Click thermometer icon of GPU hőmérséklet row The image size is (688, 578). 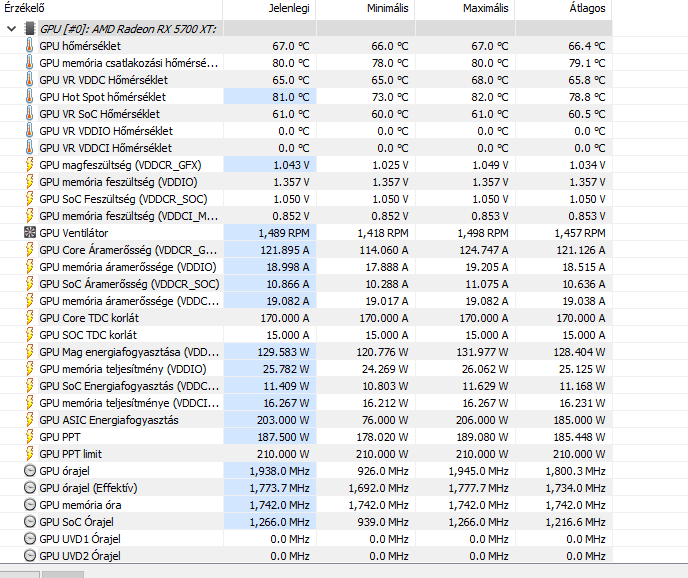(x=29, y=46)
